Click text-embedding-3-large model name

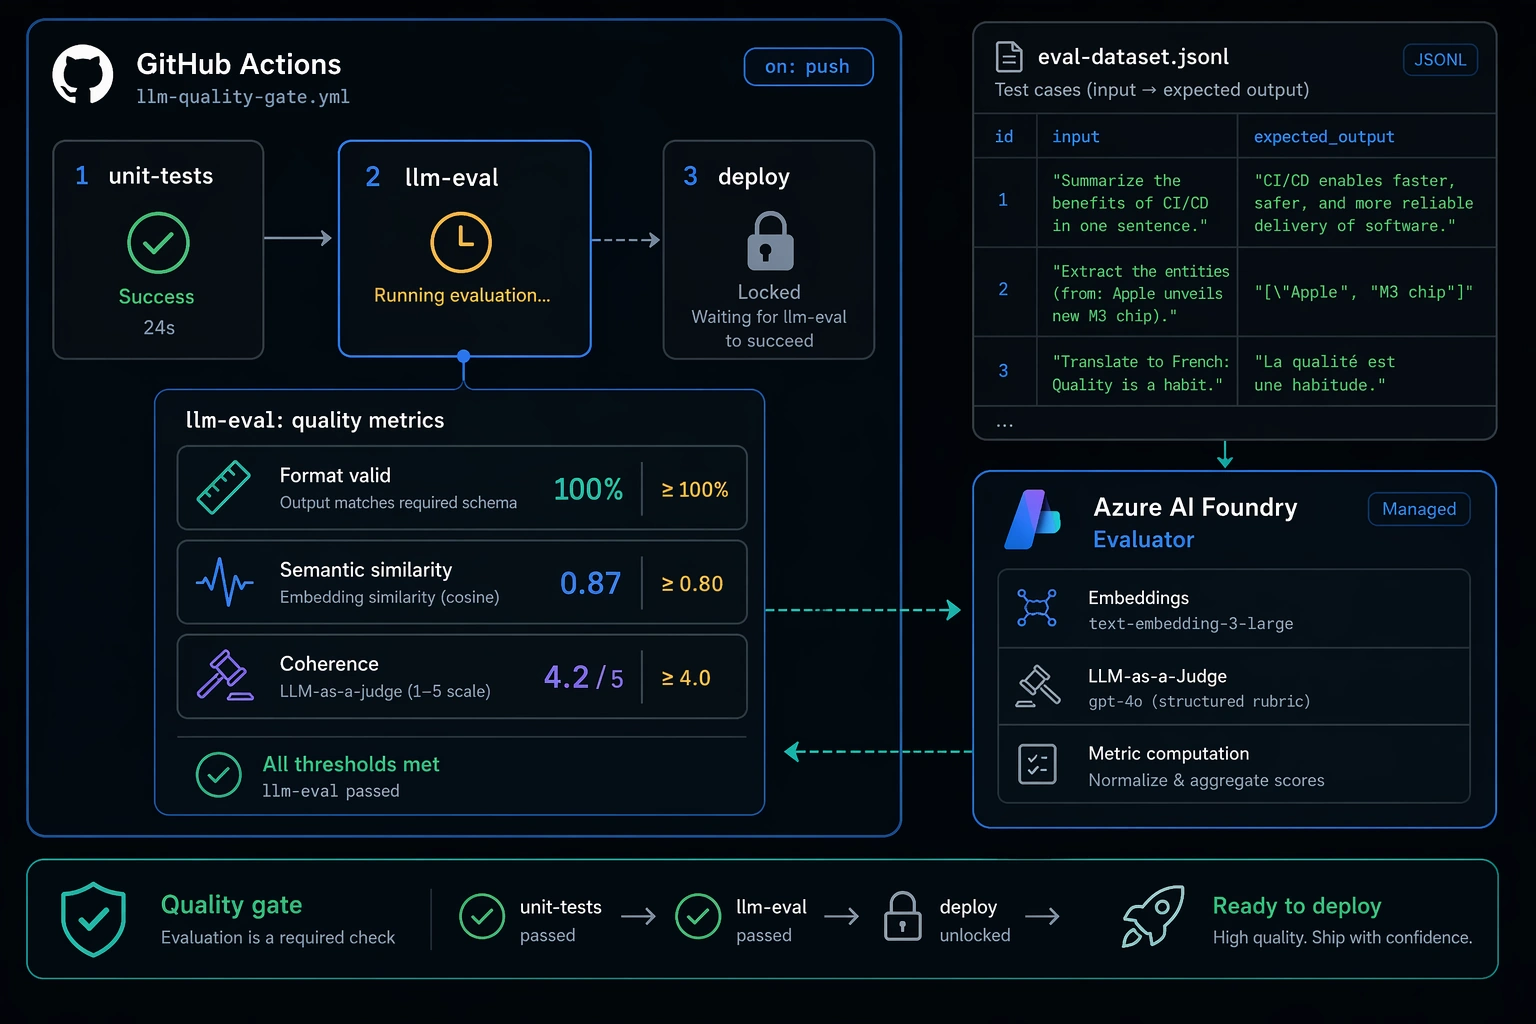point(1191,624)
